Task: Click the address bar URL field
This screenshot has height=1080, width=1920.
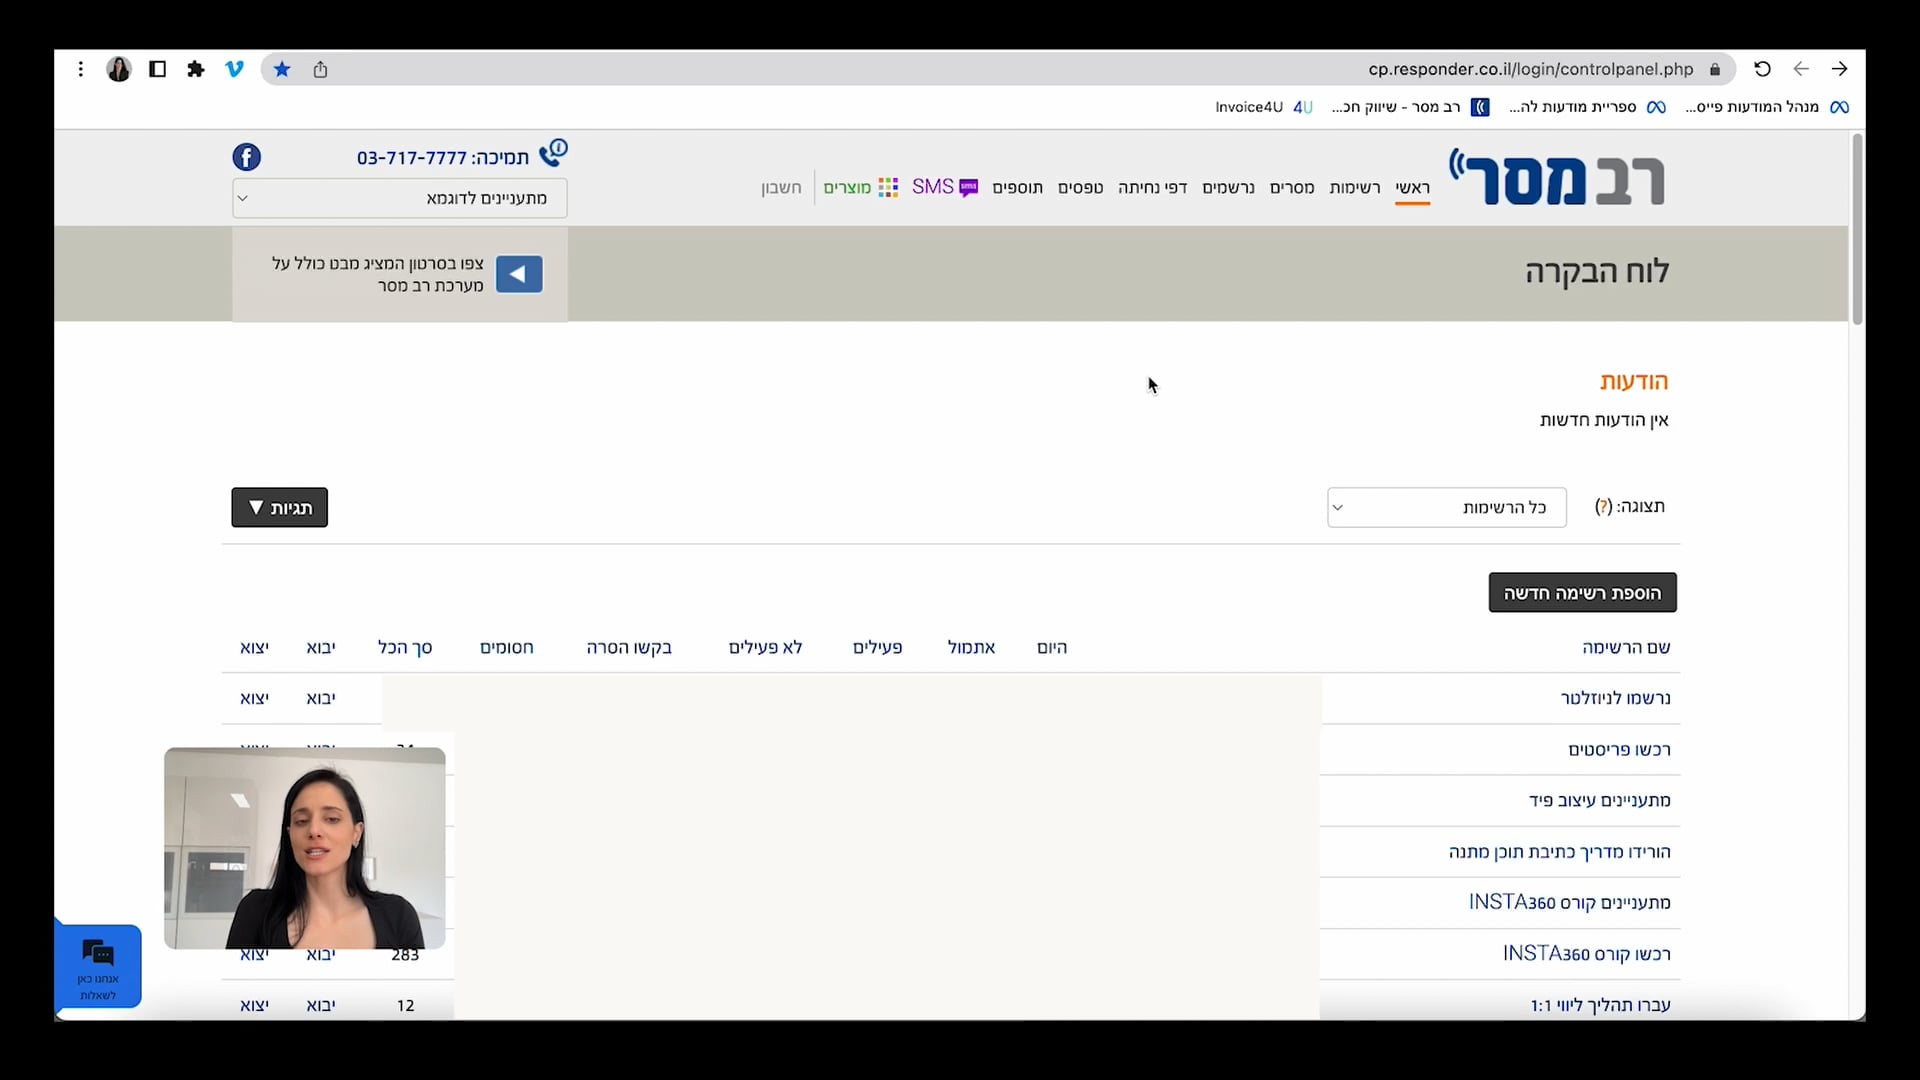Action: point(1000,69)
